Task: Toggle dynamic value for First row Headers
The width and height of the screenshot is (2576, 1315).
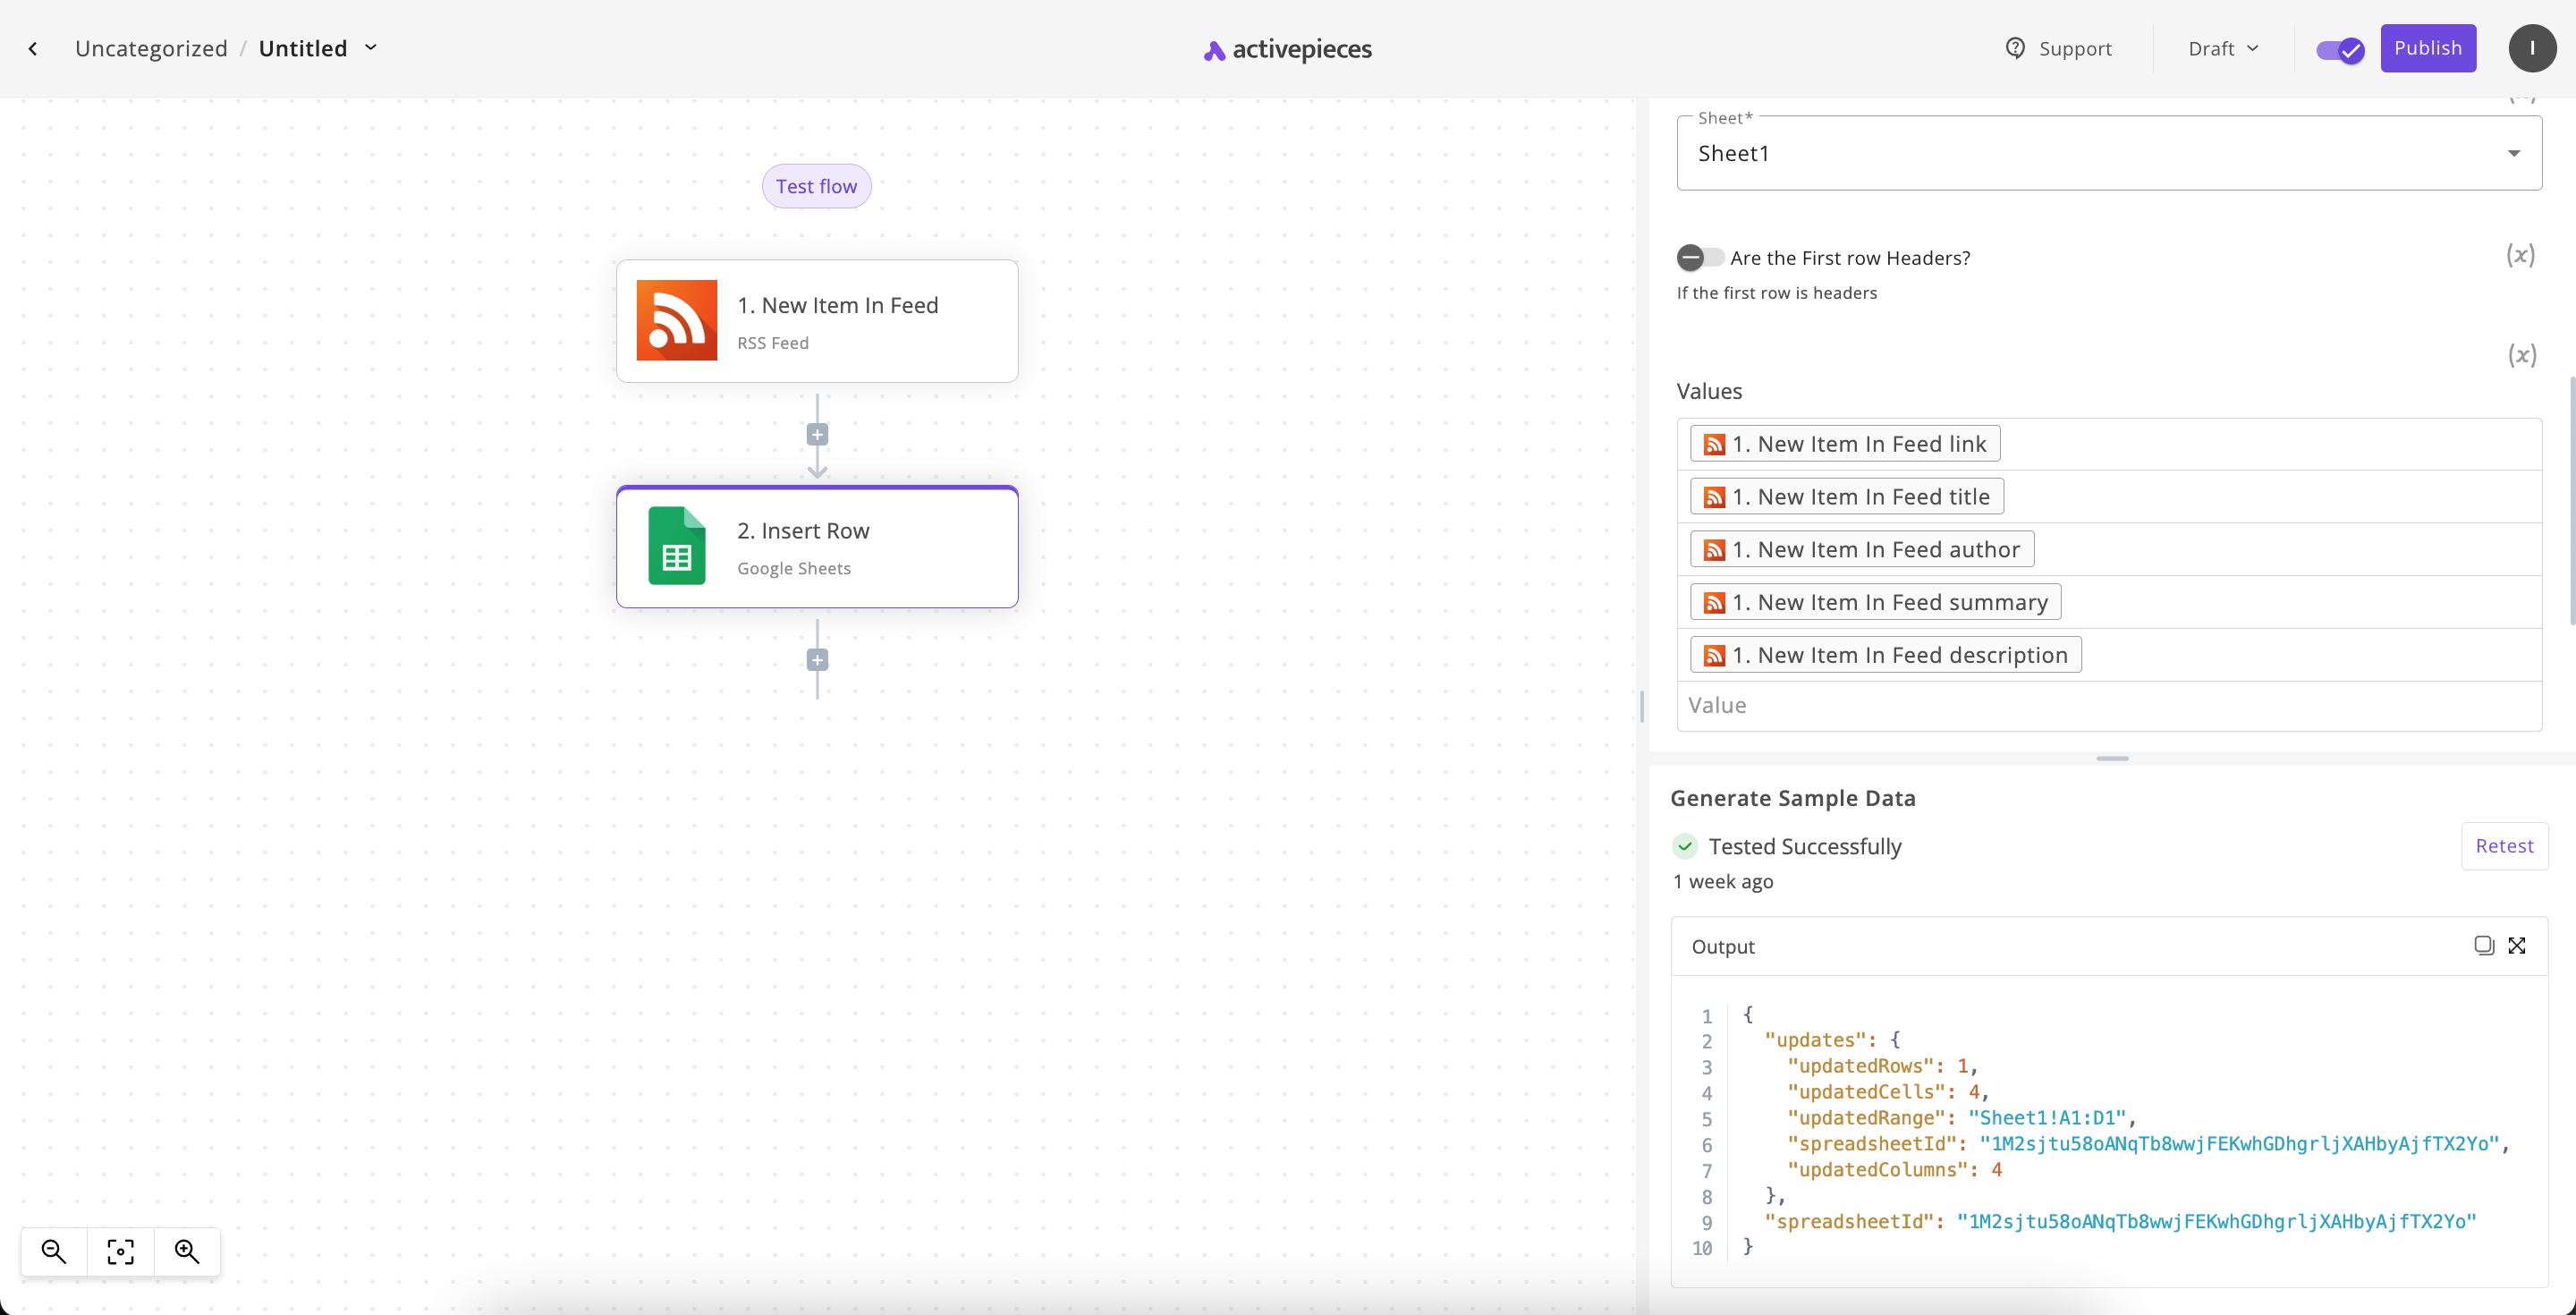Action: (2520, 255)
